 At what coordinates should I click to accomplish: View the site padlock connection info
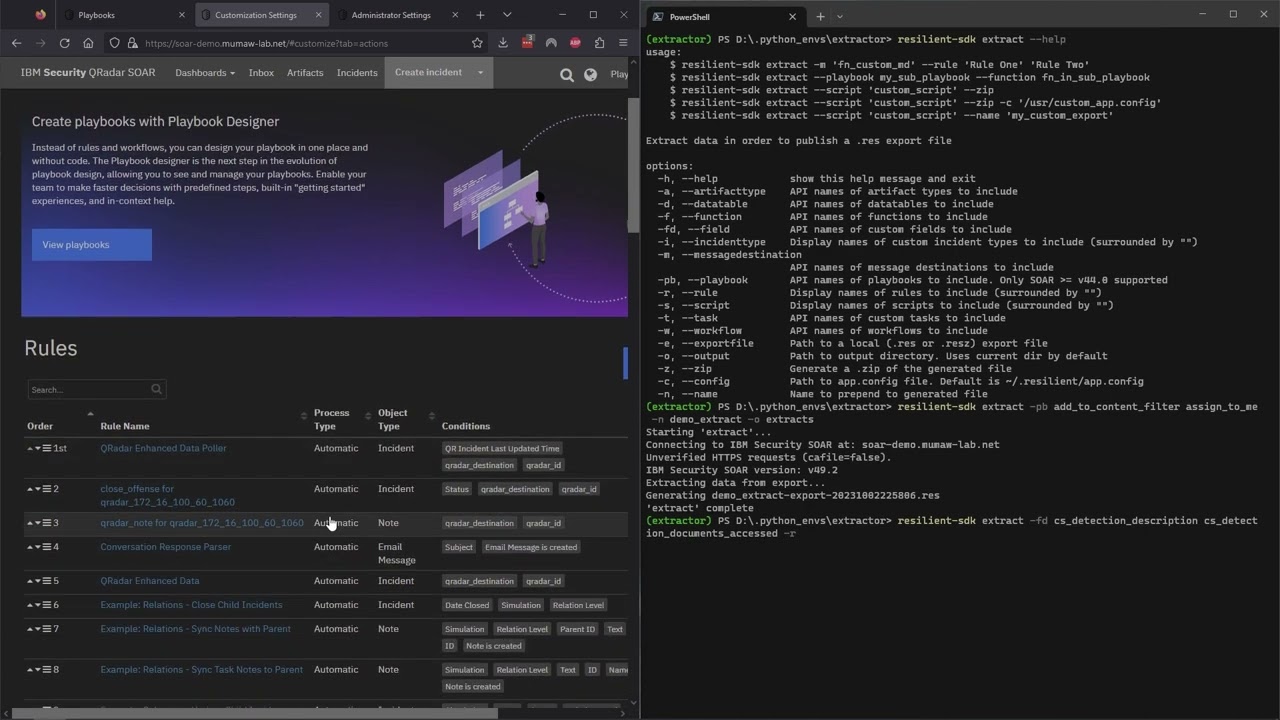(132, 43)
